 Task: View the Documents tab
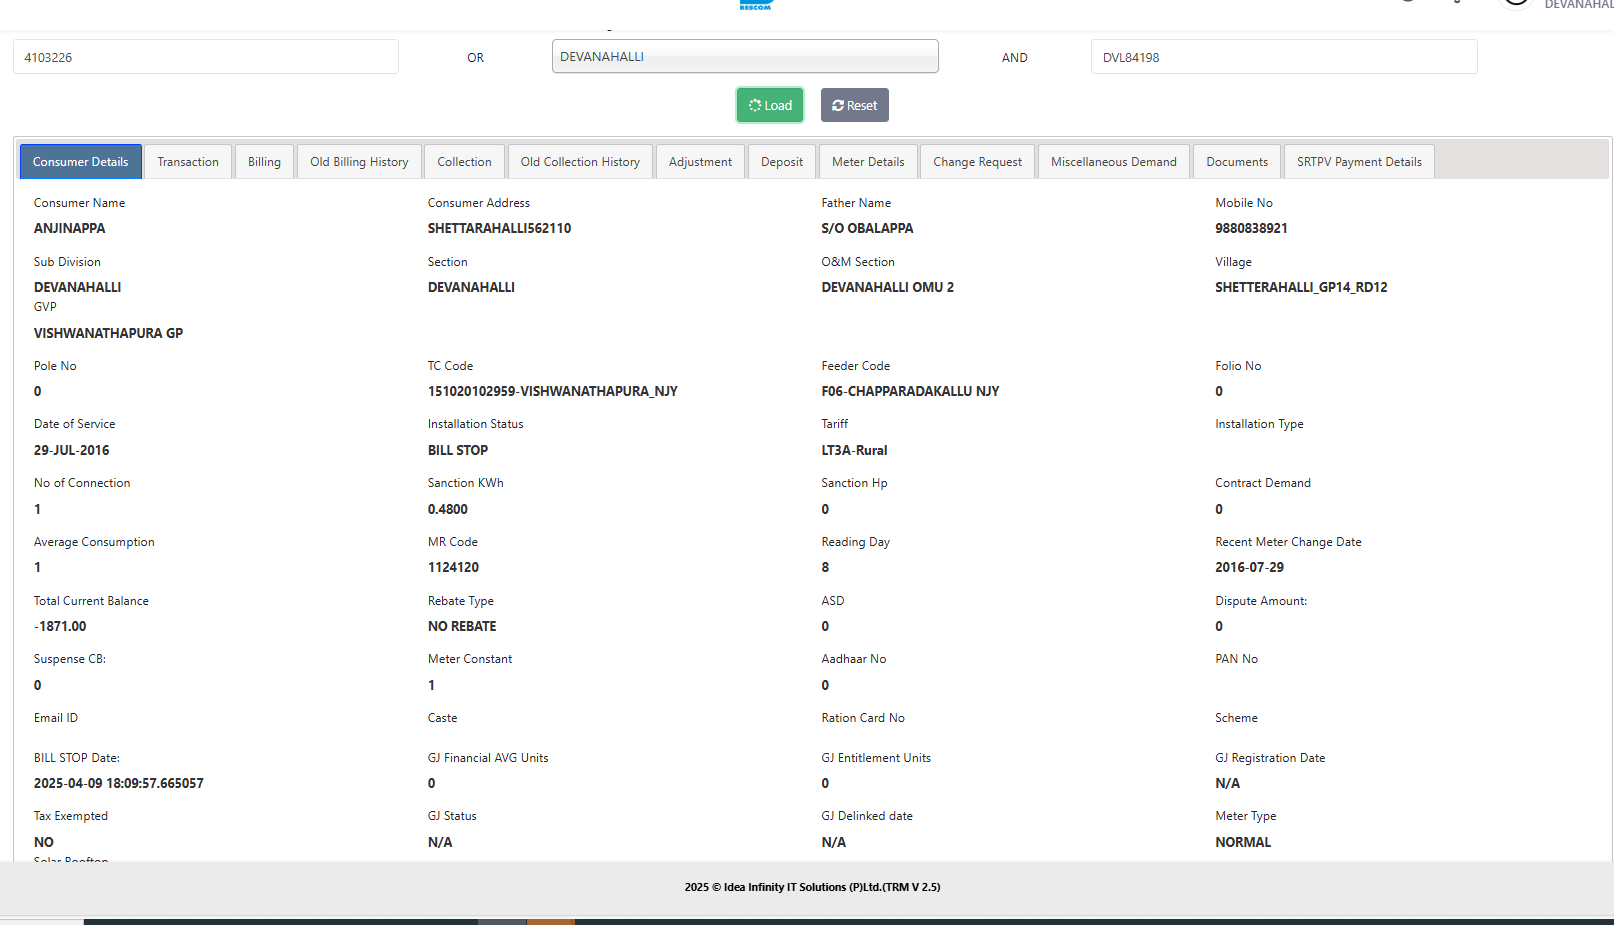(1237, 162)
